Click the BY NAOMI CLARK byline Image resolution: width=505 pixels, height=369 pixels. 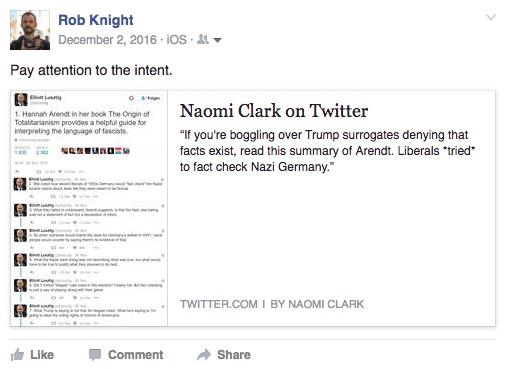(x=317, y=304)
